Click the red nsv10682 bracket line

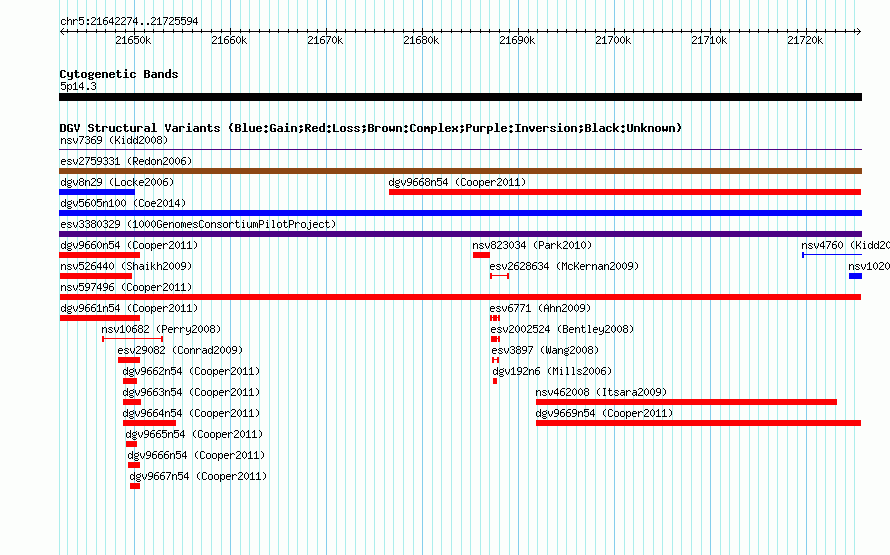pos(132,339)
